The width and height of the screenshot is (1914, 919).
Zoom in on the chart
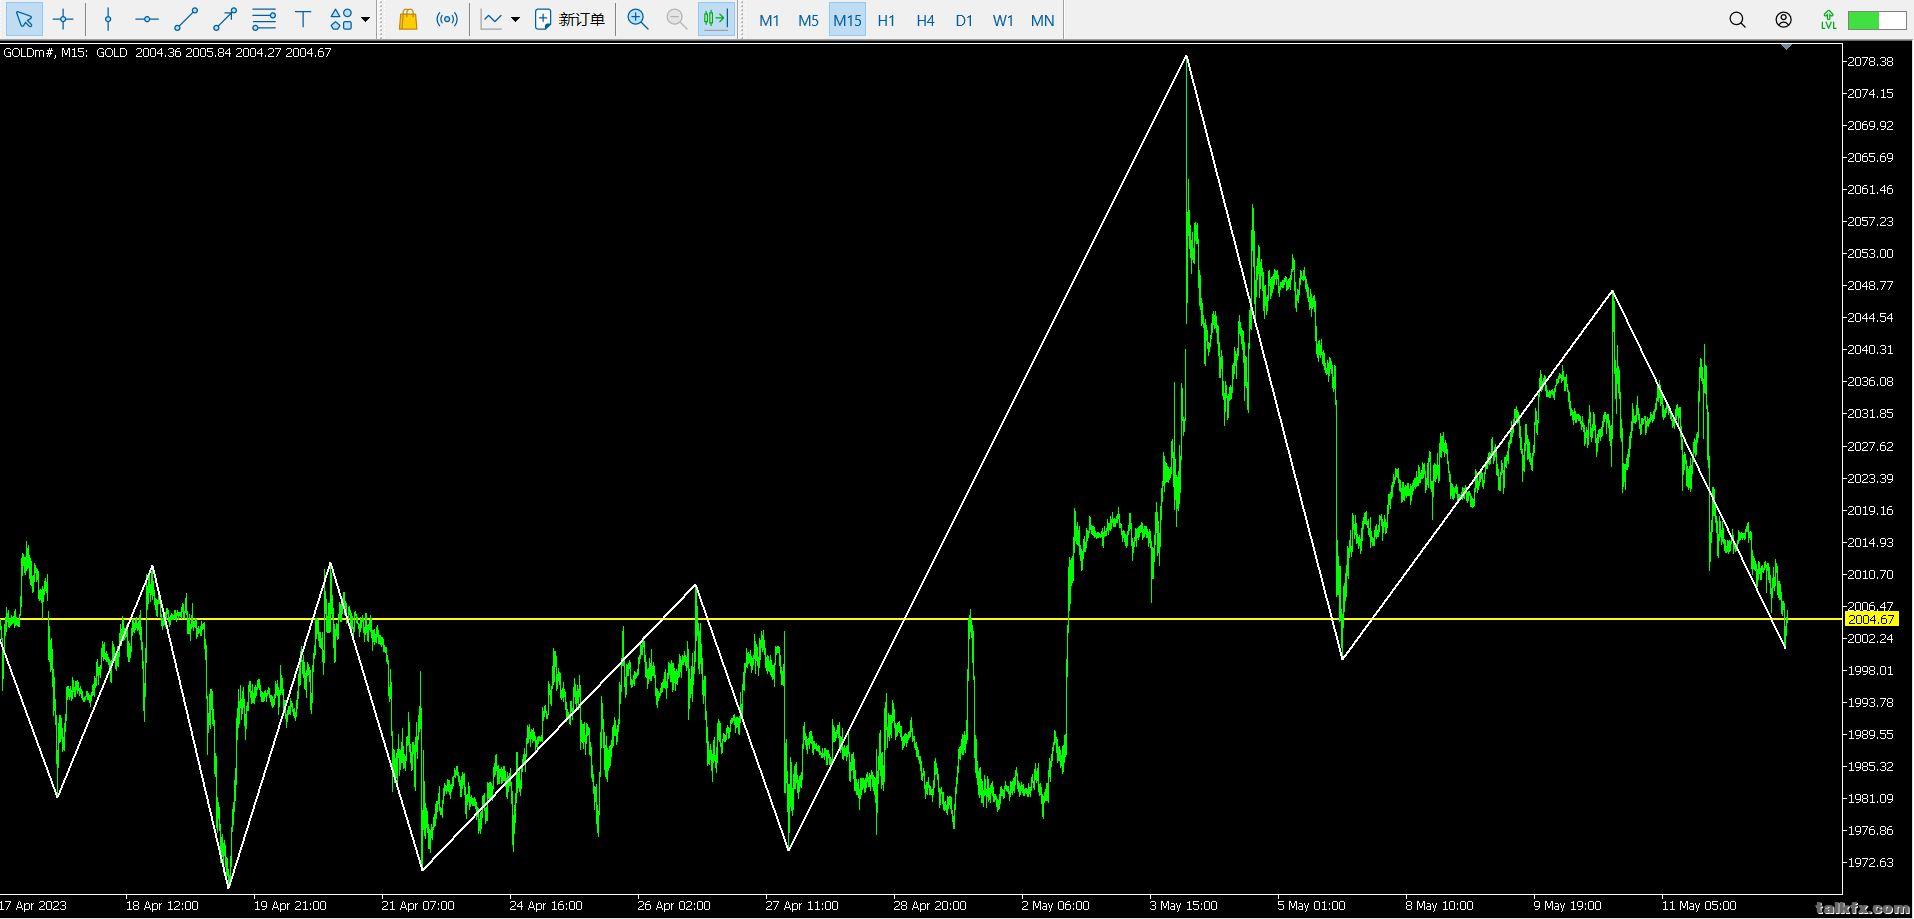637,19
